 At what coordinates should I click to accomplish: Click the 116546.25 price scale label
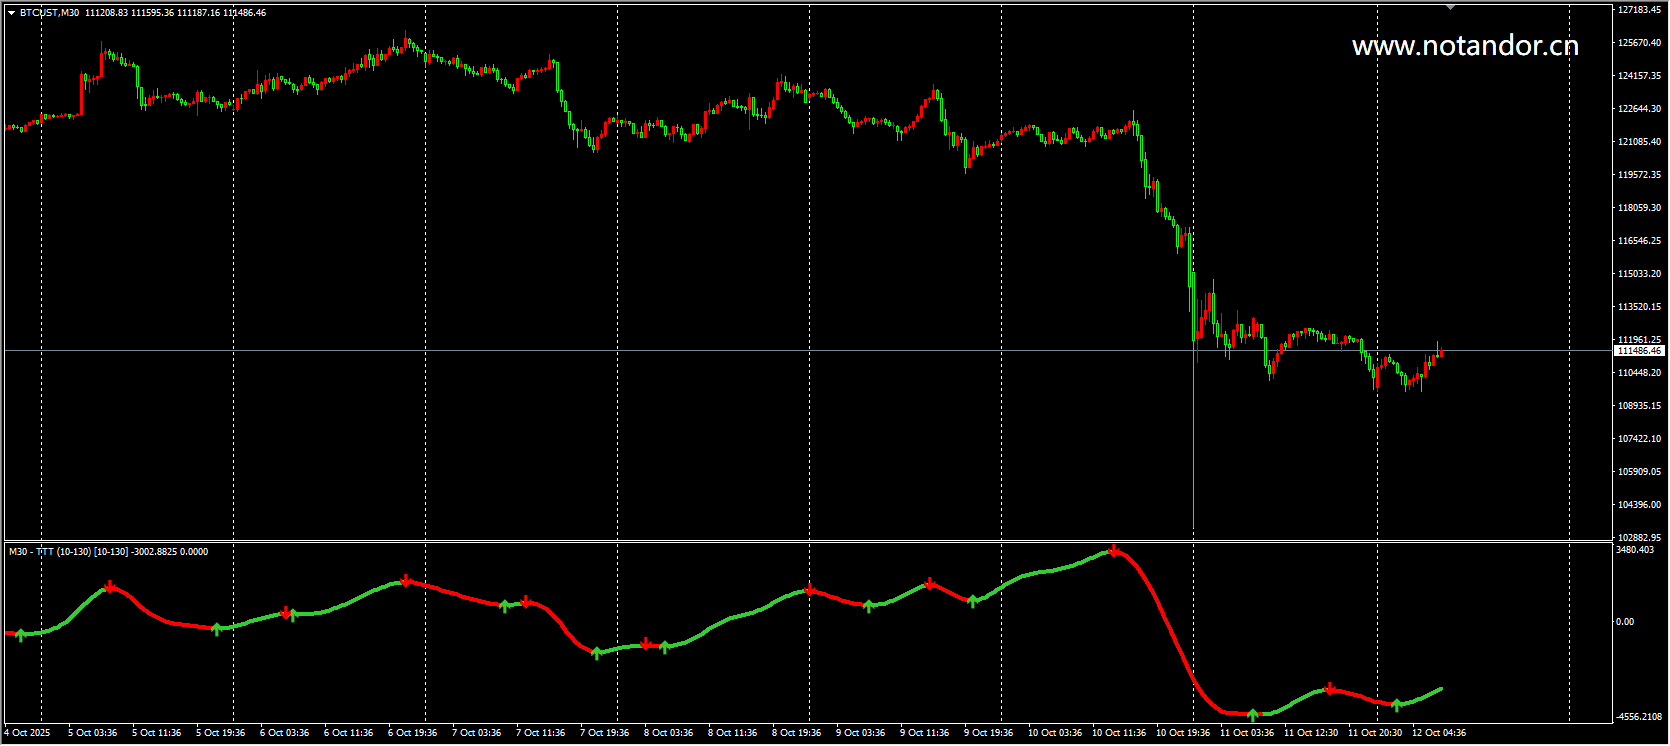point(1640,241)
